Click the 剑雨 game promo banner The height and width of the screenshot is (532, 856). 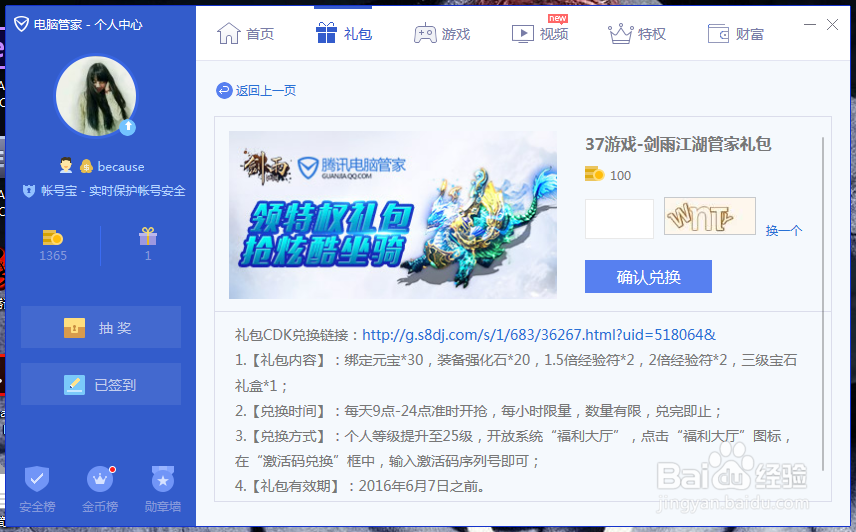point(393,215)
